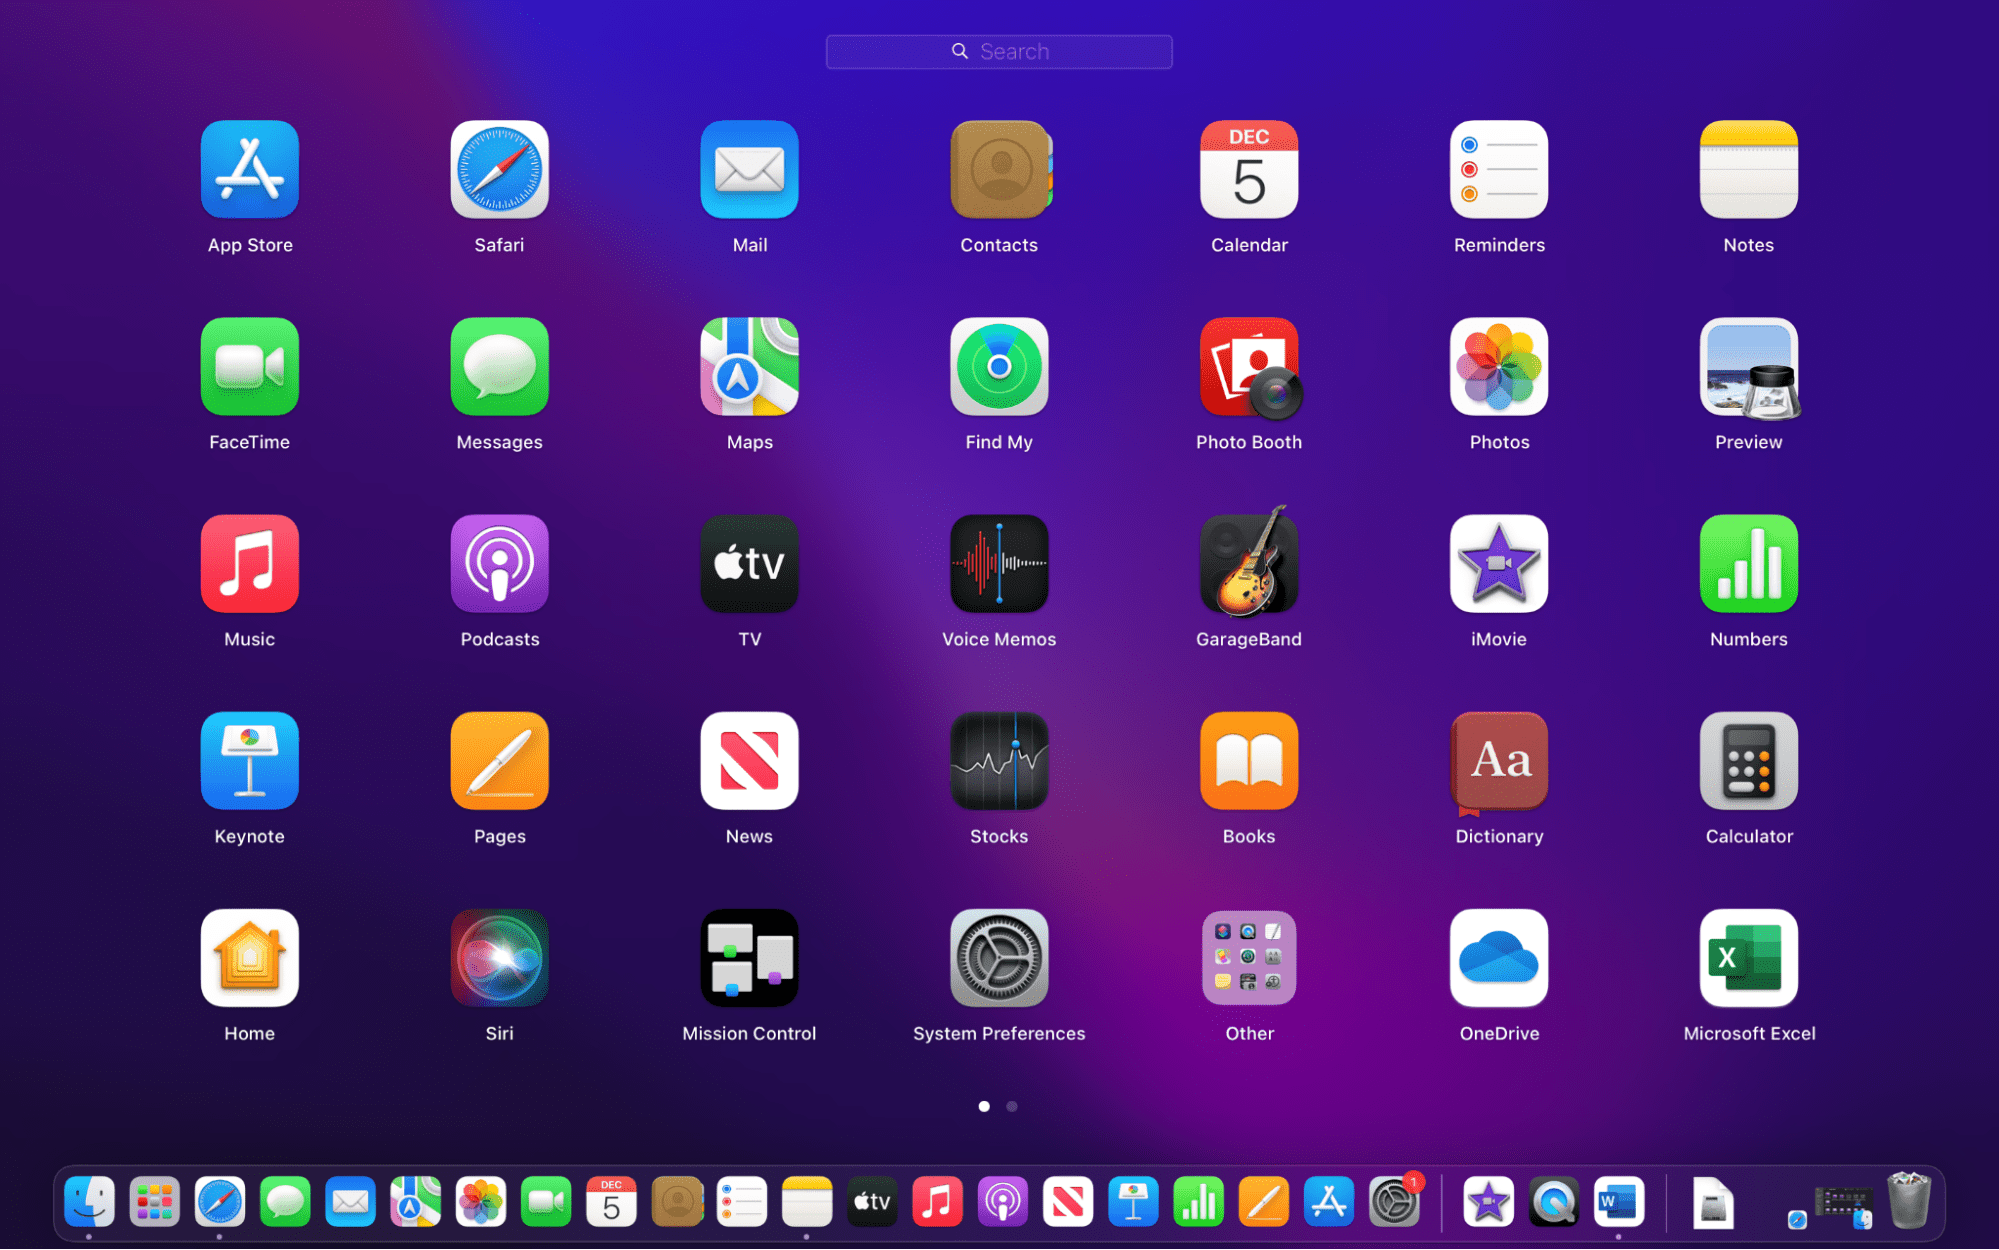Open Maps from the Dock
This screenshot has height=1250, width=1999.
pos(415,1201)
